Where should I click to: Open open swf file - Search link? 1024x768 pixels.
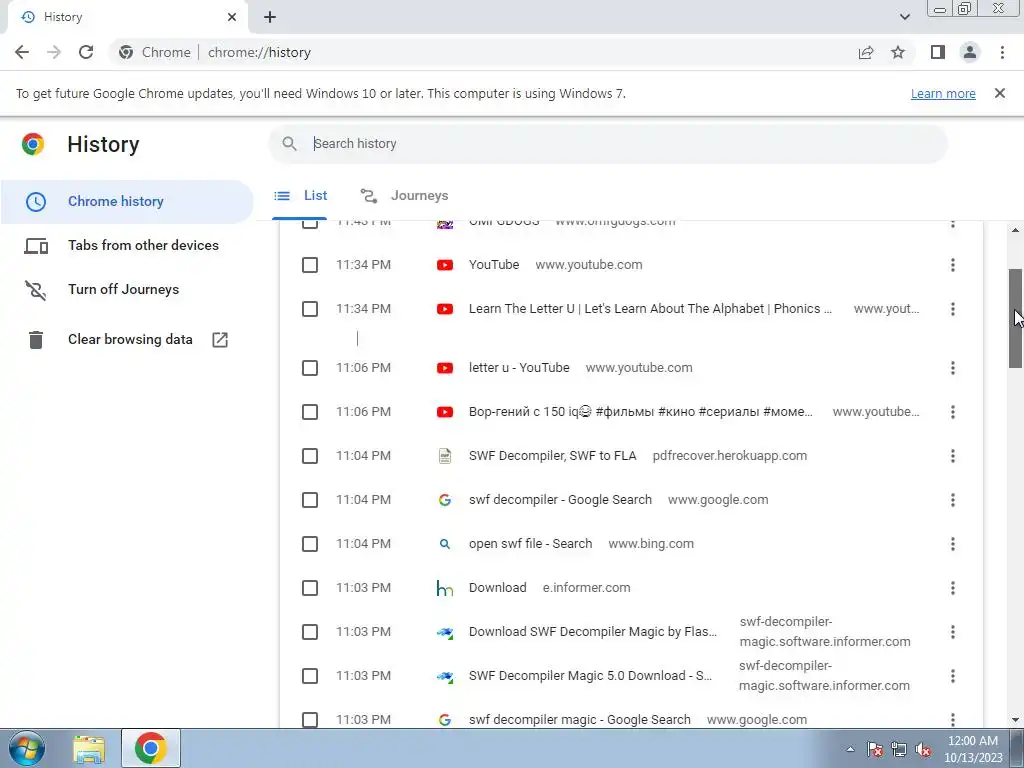tap(530, 544)
